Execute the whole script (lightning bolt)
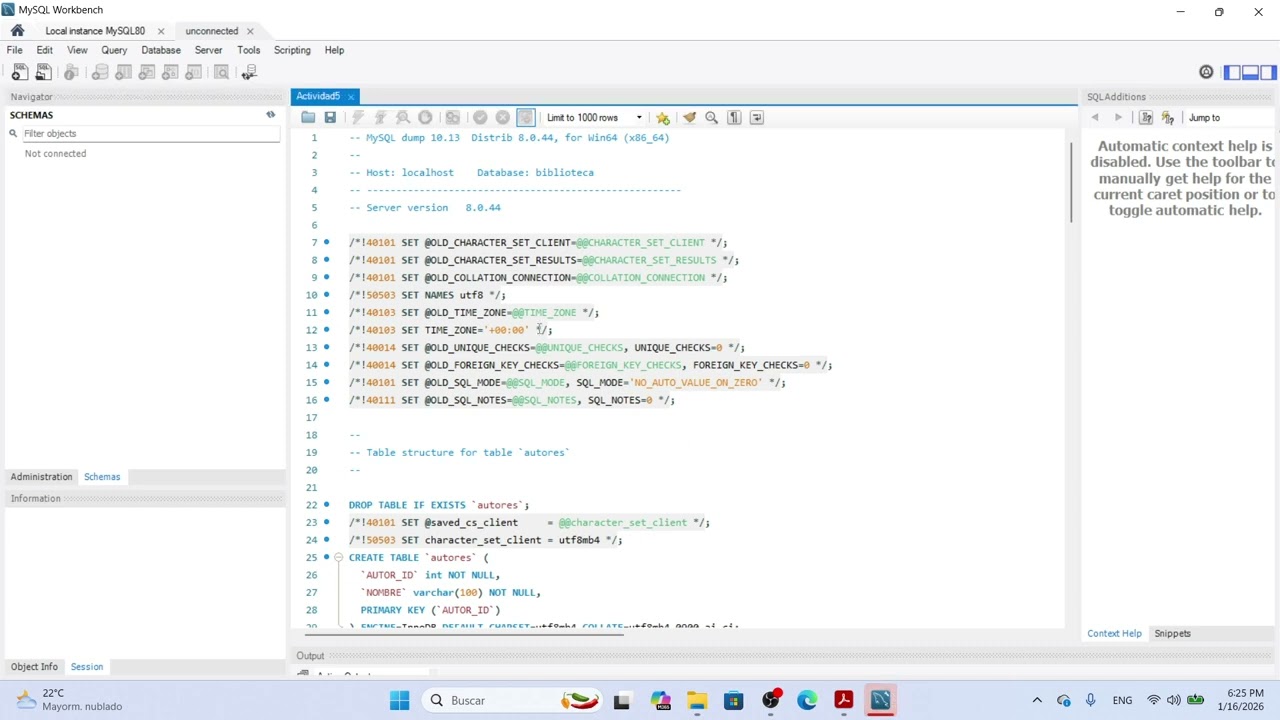Screen dimensions: 1280x720 [x=358, y=118]
